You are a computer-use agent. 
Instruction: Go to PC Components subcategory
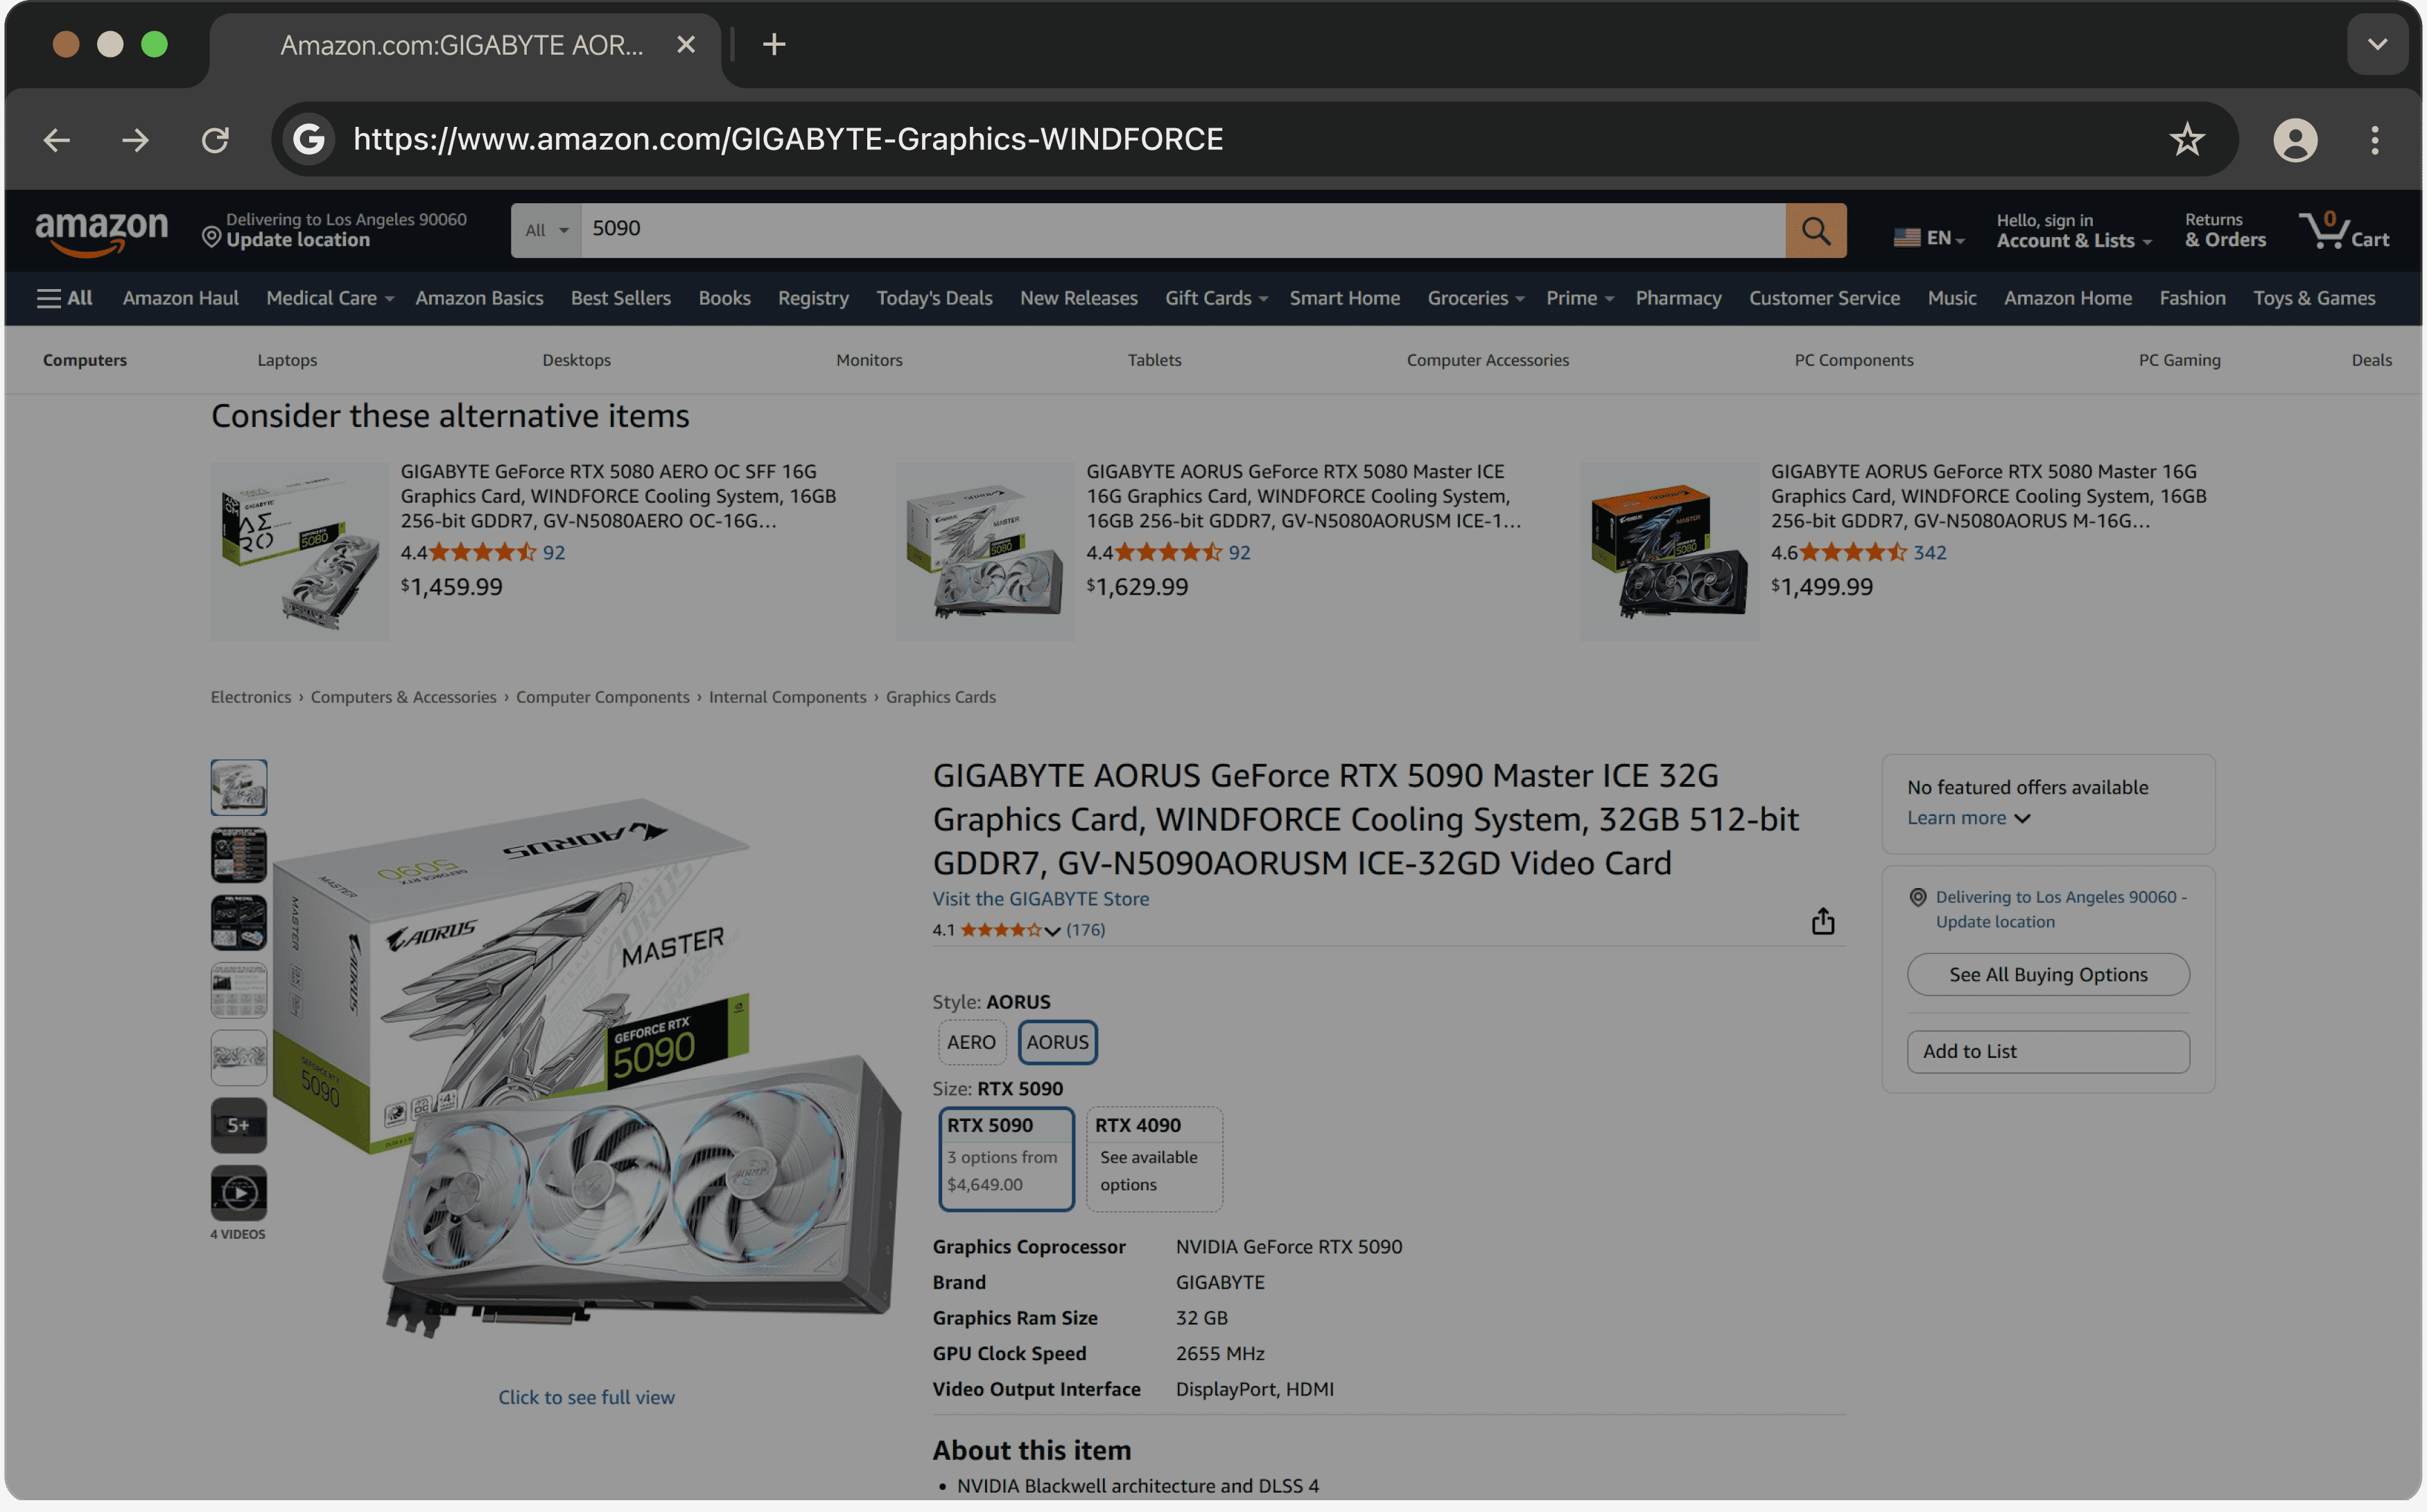coord(1853,360)
